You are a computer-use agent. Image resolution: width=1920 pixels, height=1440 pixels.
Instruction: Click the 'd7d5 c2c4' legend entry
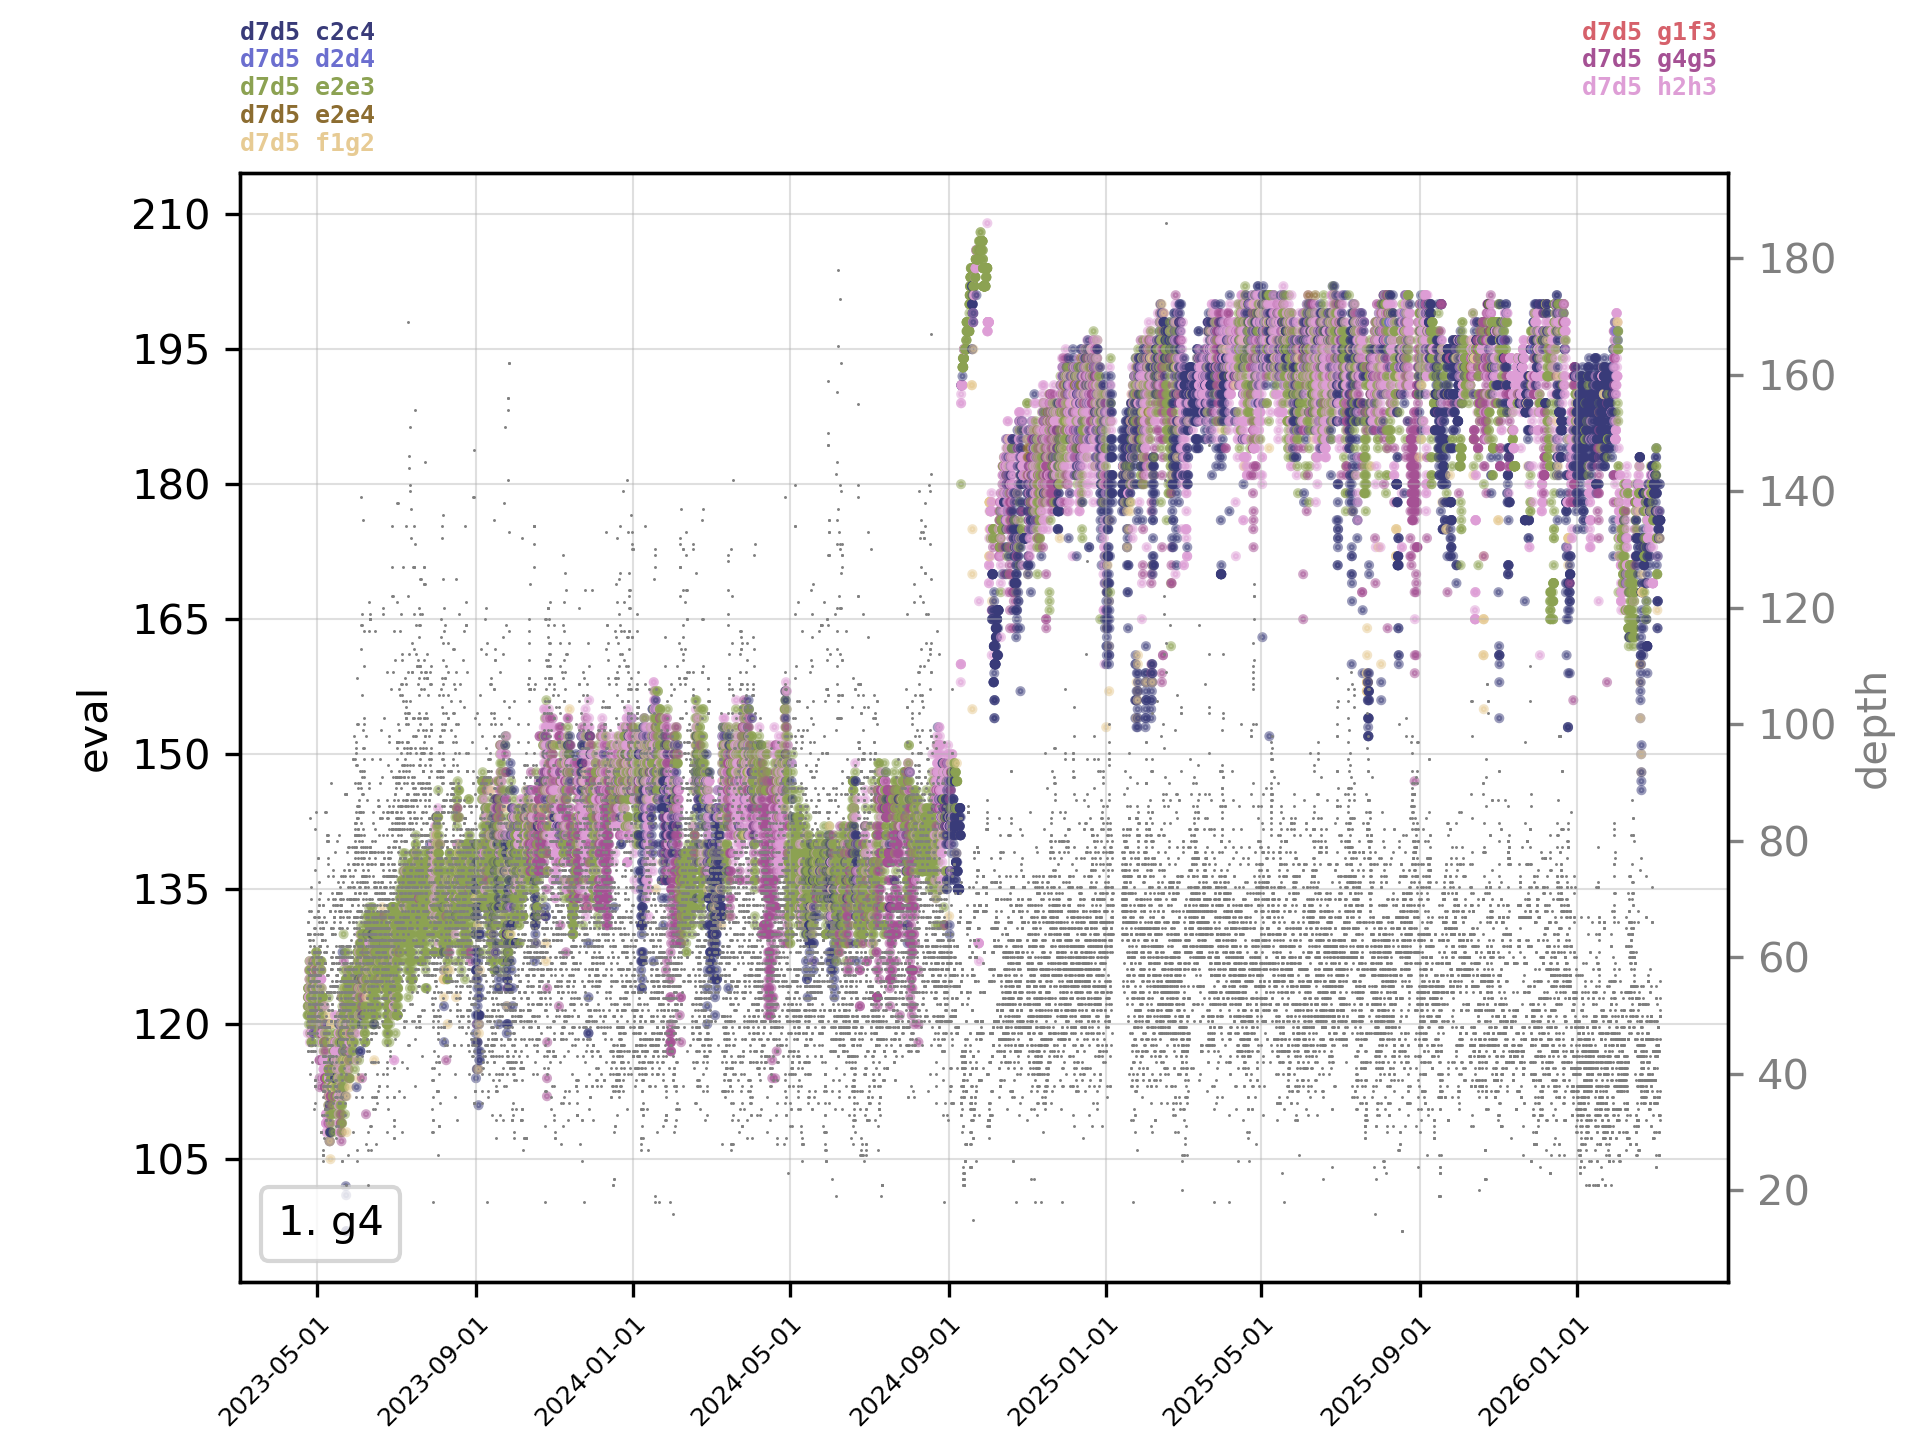pyautogui.click(x=307, y=32)
